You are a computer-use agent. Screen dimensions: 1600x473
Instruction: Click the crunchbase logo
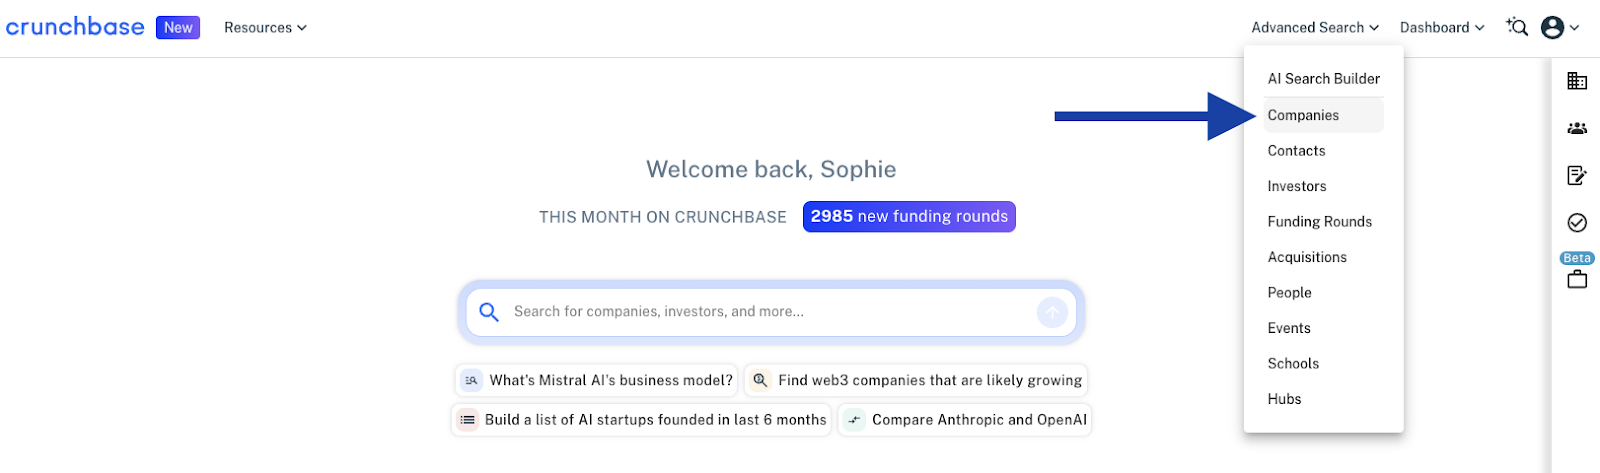(75, 27)
